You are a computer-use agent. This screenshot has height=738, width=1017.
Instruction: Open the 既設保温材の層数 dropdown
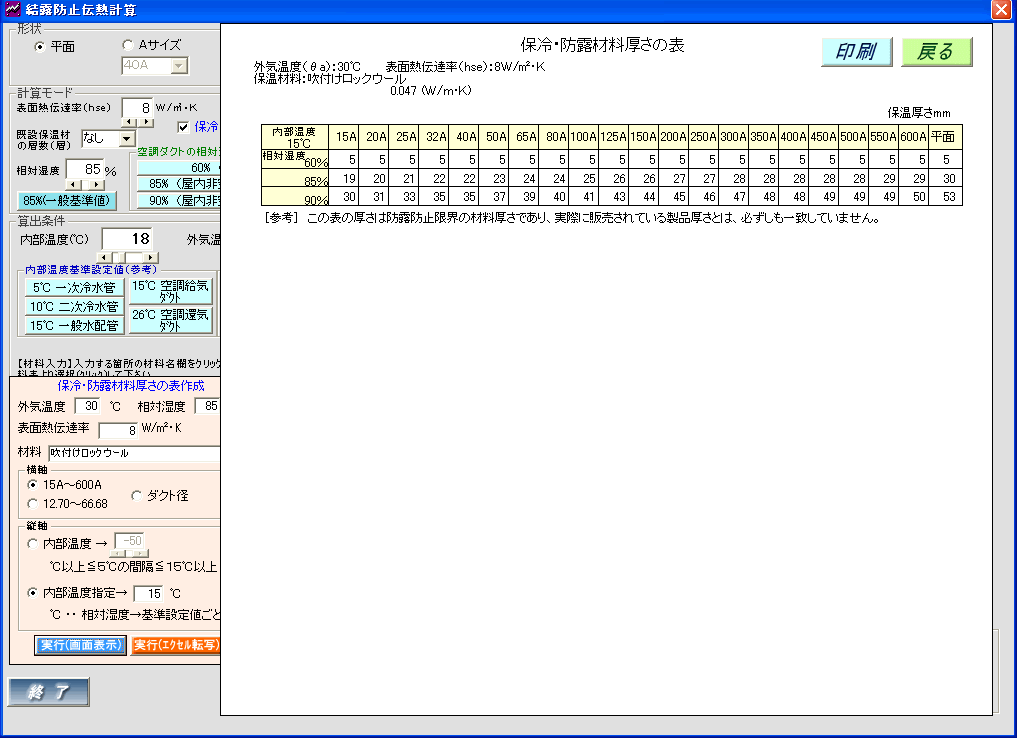[126, 139]
